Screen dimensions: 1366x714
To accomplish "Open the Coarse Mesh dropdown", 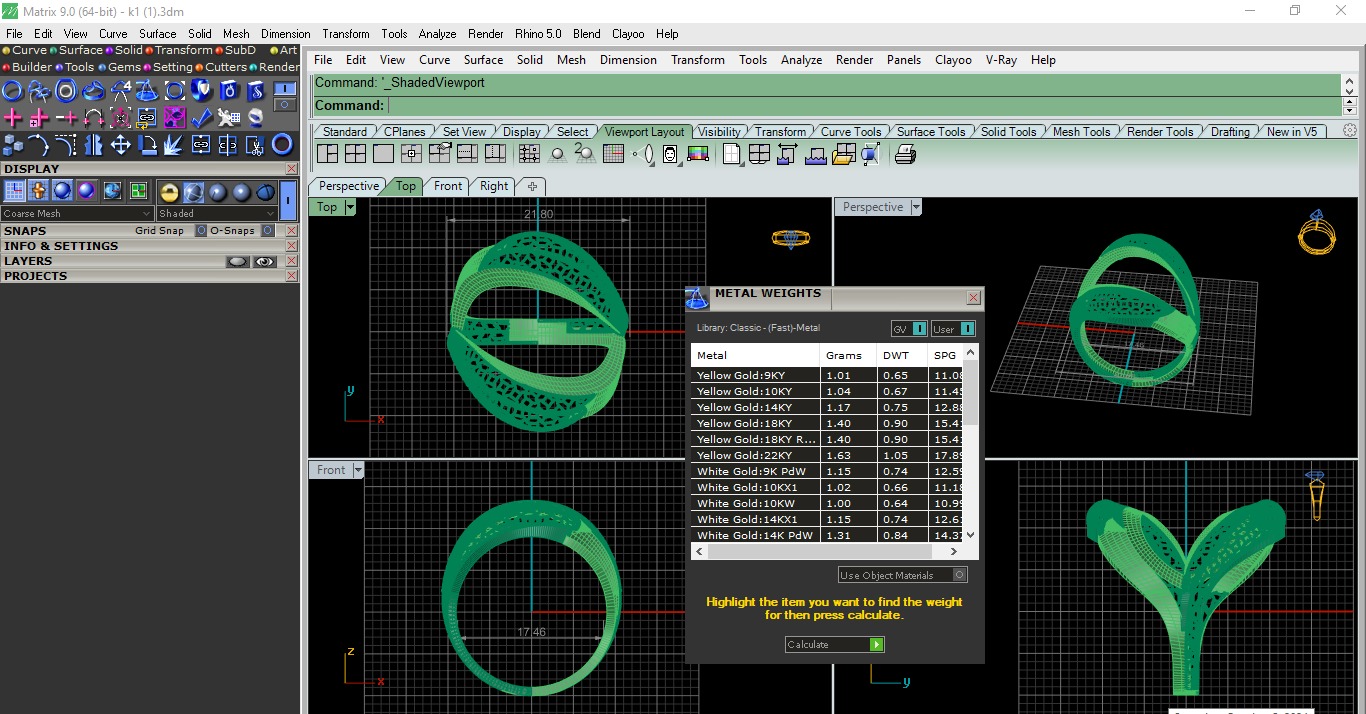I will click(77, 213).
